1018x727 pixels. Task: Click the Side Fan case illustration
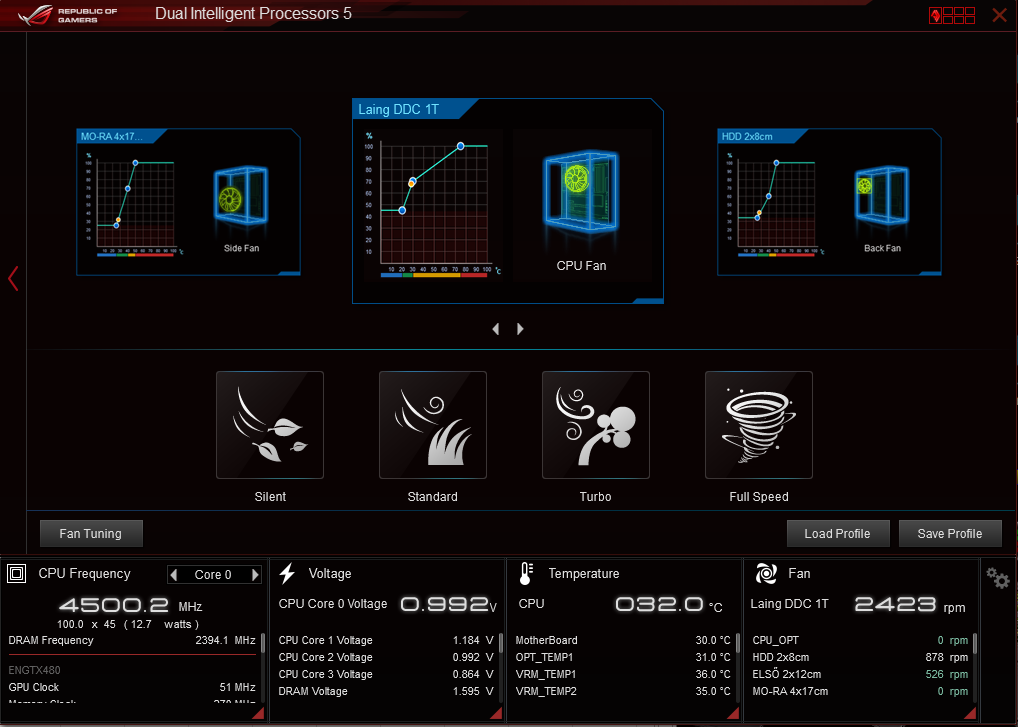pos(241,195)
